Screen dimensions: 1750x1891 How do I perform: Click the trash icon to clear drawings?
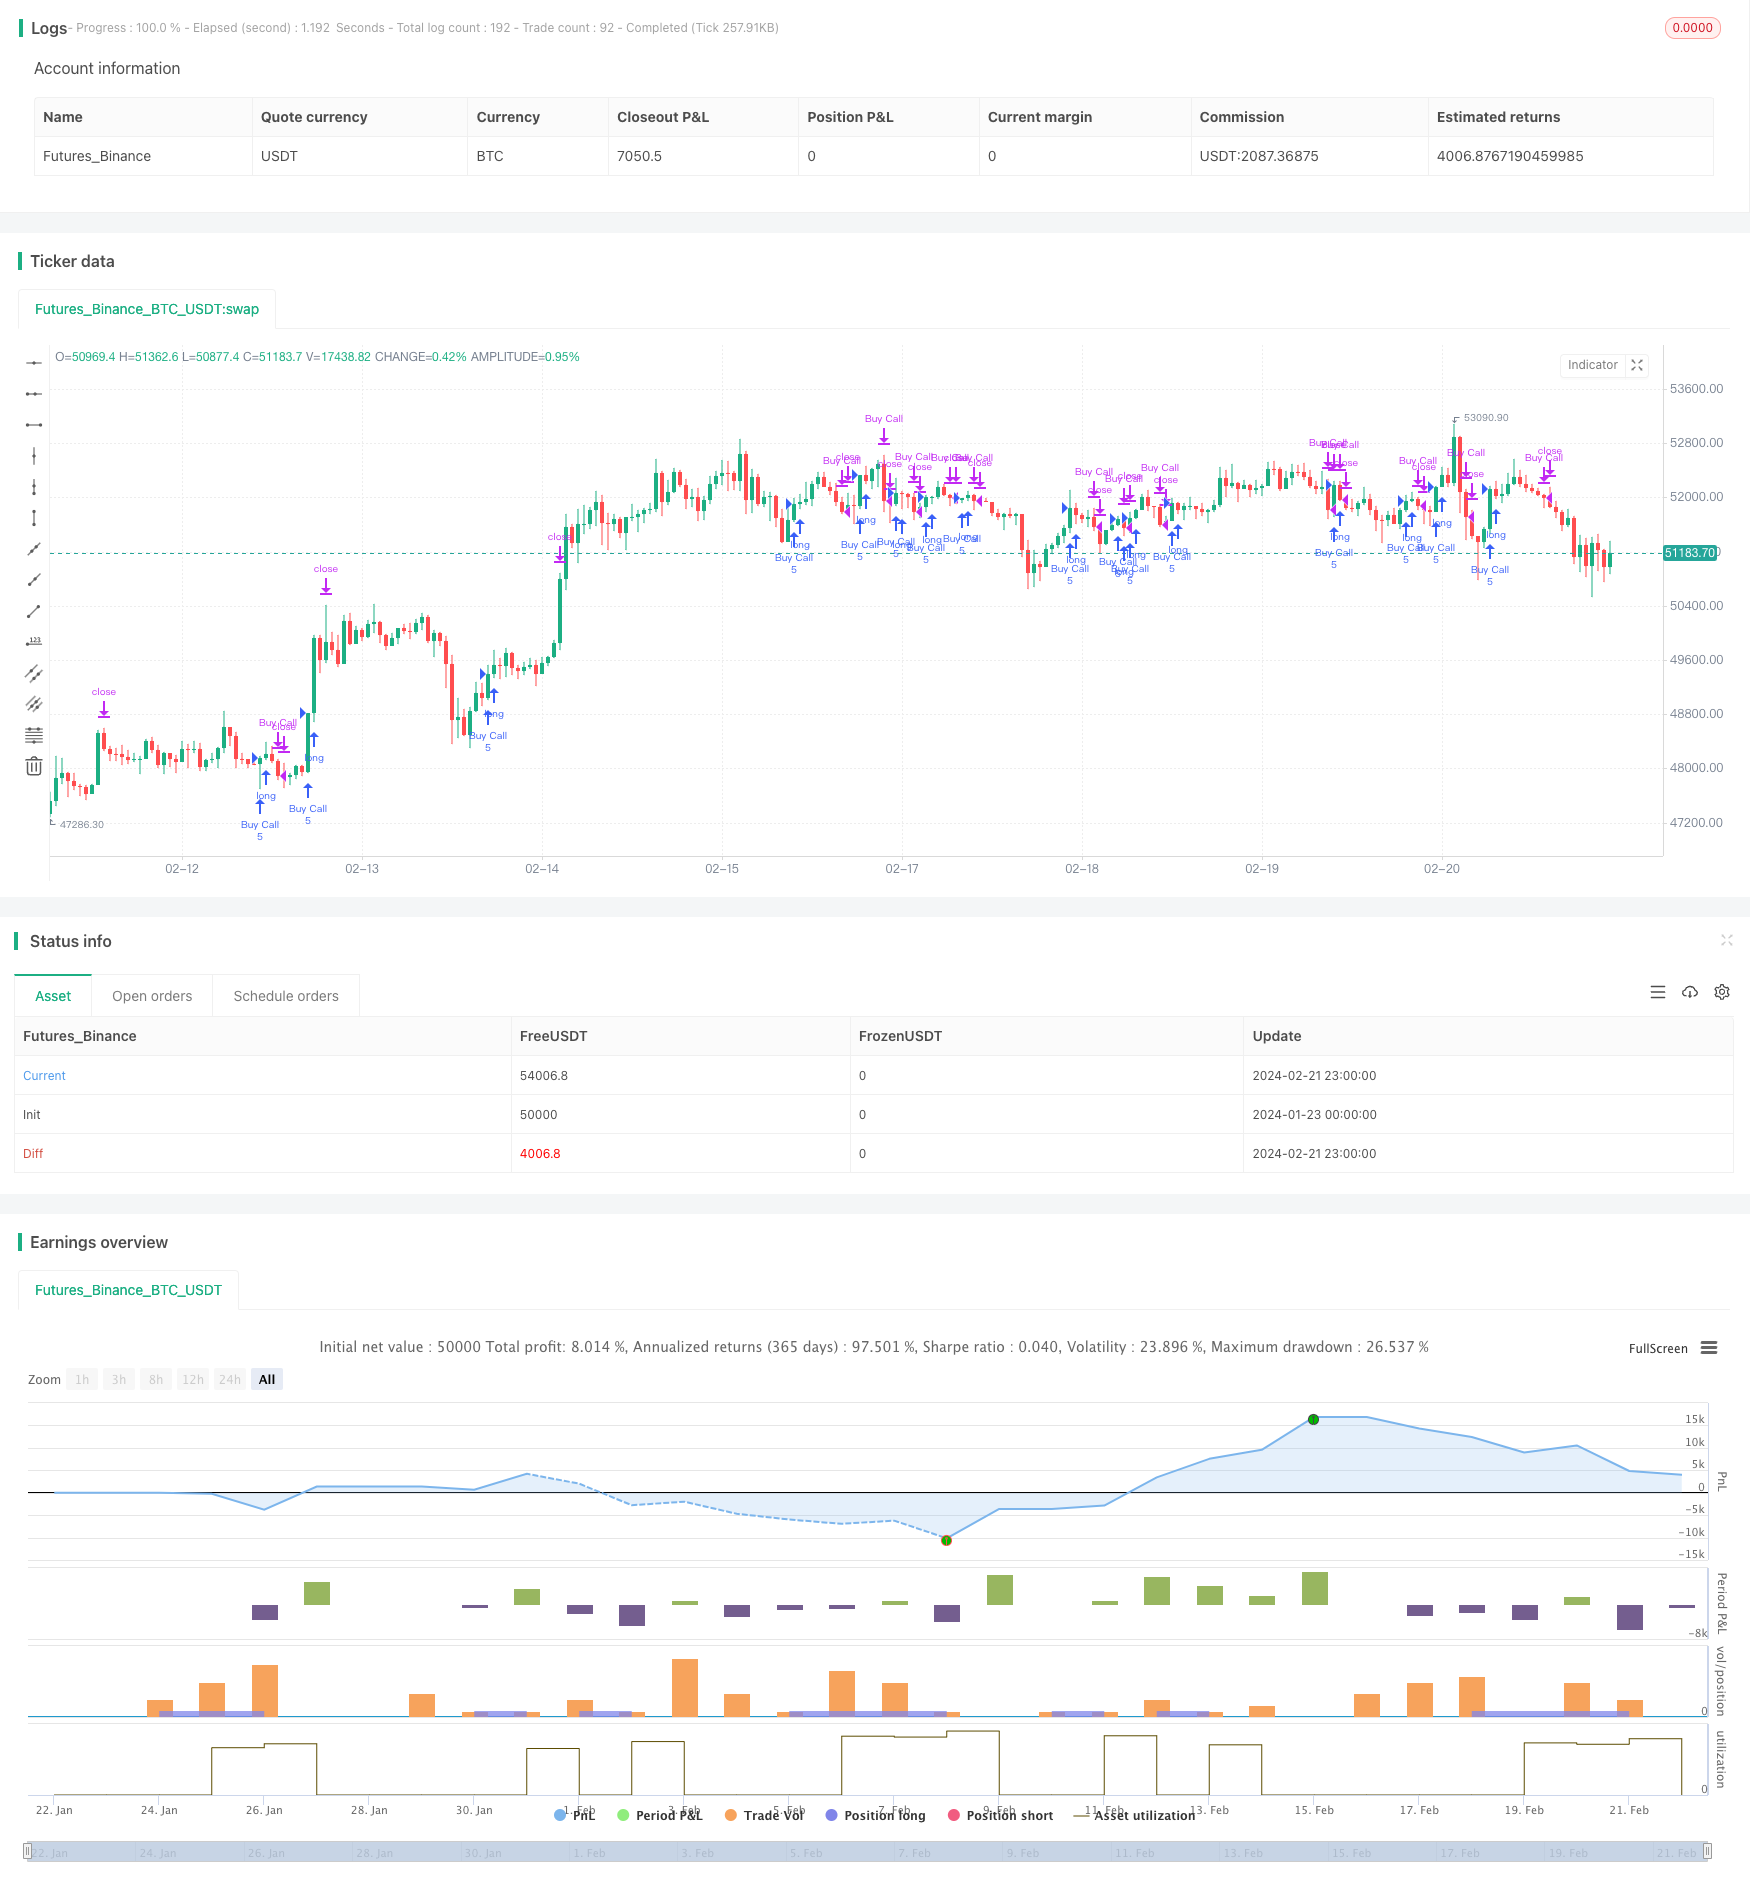point(34,766)
